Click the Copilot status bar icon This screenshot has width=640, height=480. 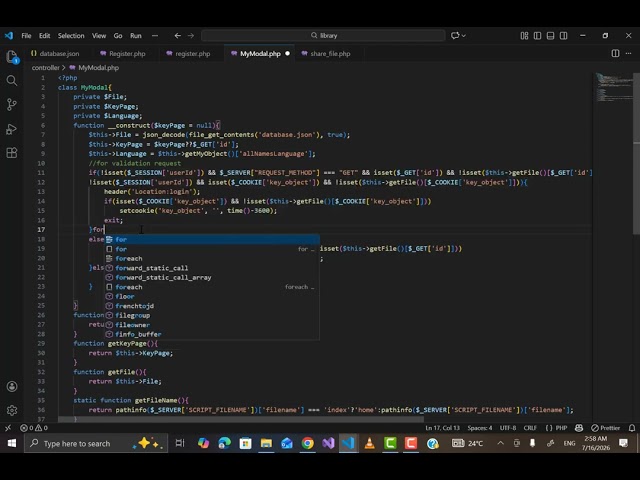click(579, 428)
